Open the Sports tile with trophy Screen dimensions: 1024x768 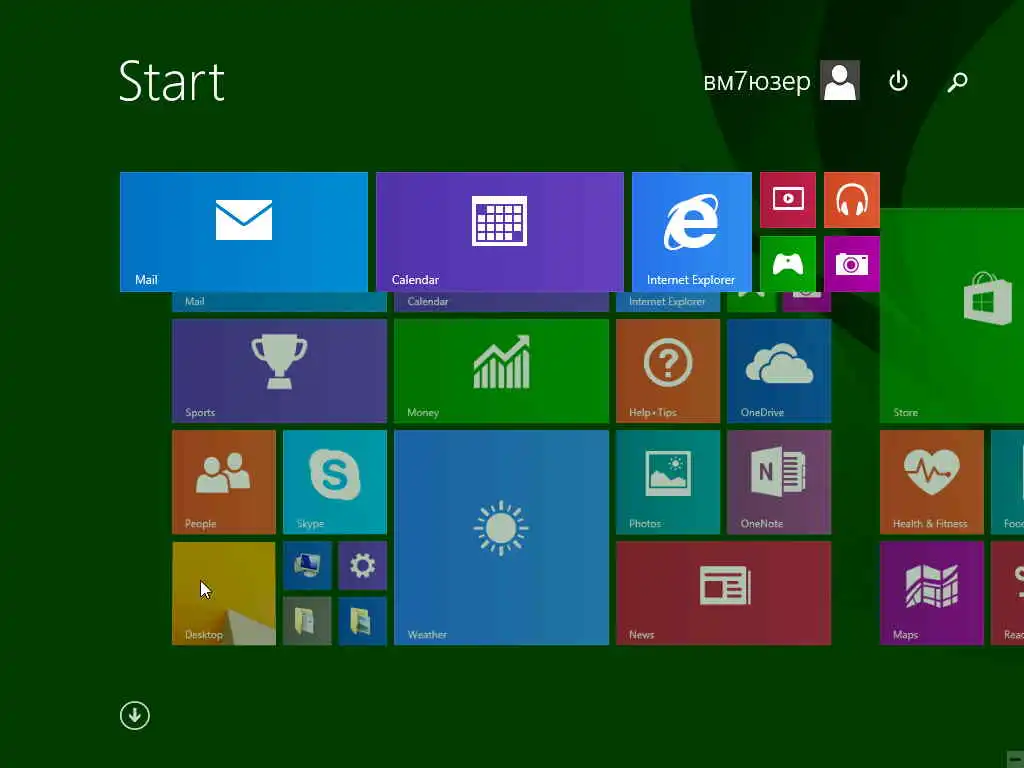click(280, 371)
